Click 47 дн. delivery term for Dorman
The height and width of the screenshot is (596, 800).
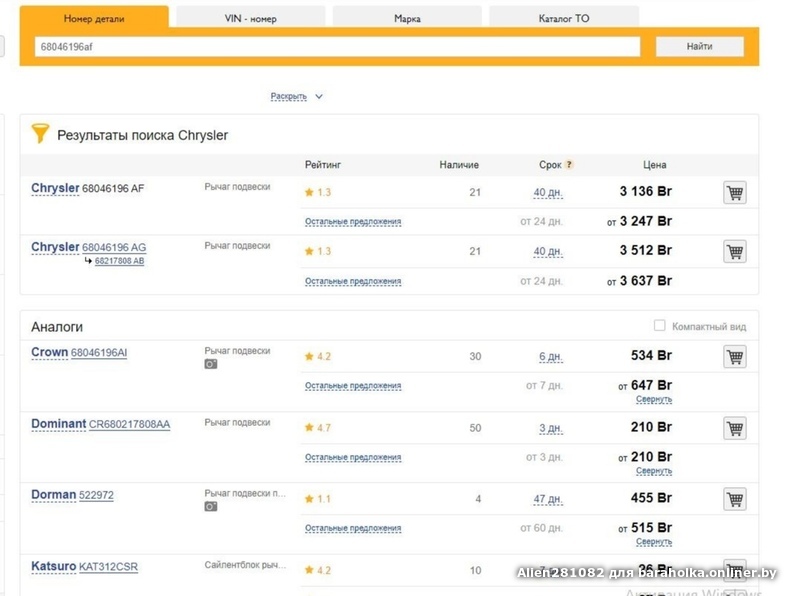click(x=548, y=499)
